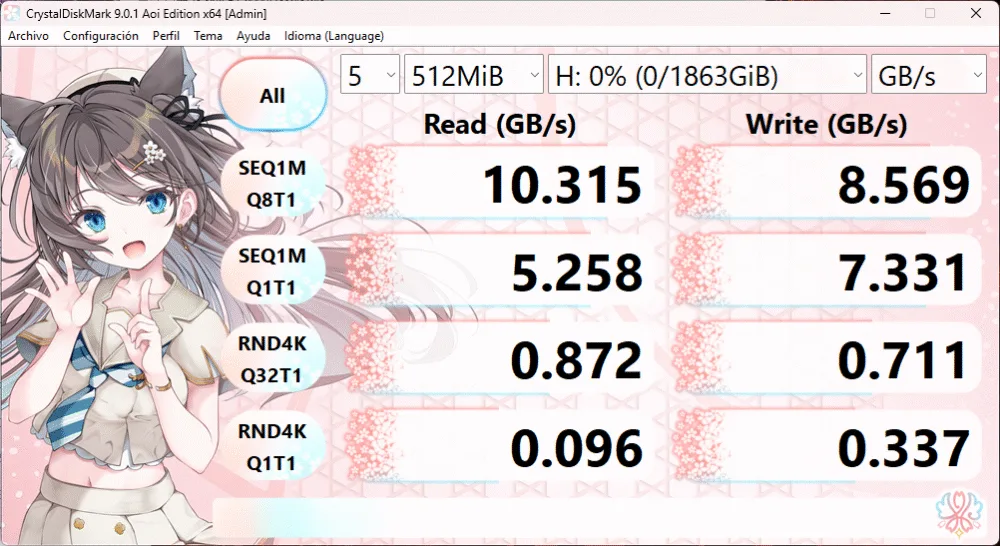Click the cherry blossom logo icon
1000x546 pixels.
959,513
